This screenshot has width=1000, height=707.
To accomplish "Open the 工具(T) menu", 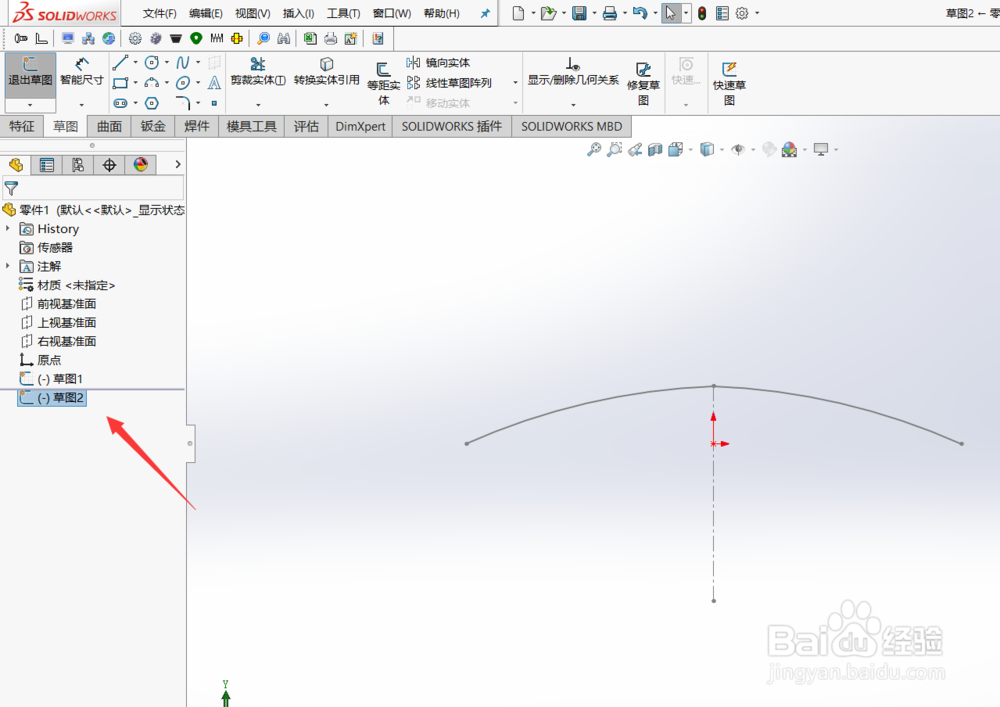I will pos(343,13).
